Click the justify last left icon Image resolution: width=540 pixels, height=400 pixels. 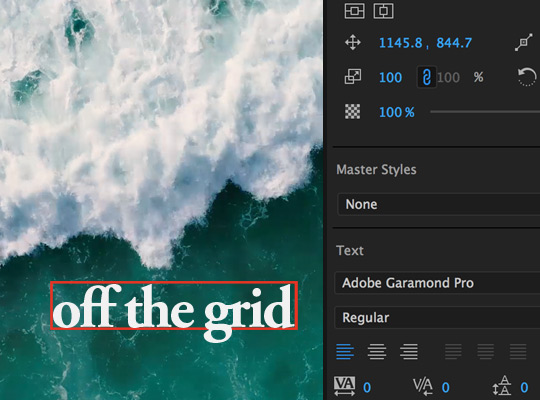click(x=453, y=351)
